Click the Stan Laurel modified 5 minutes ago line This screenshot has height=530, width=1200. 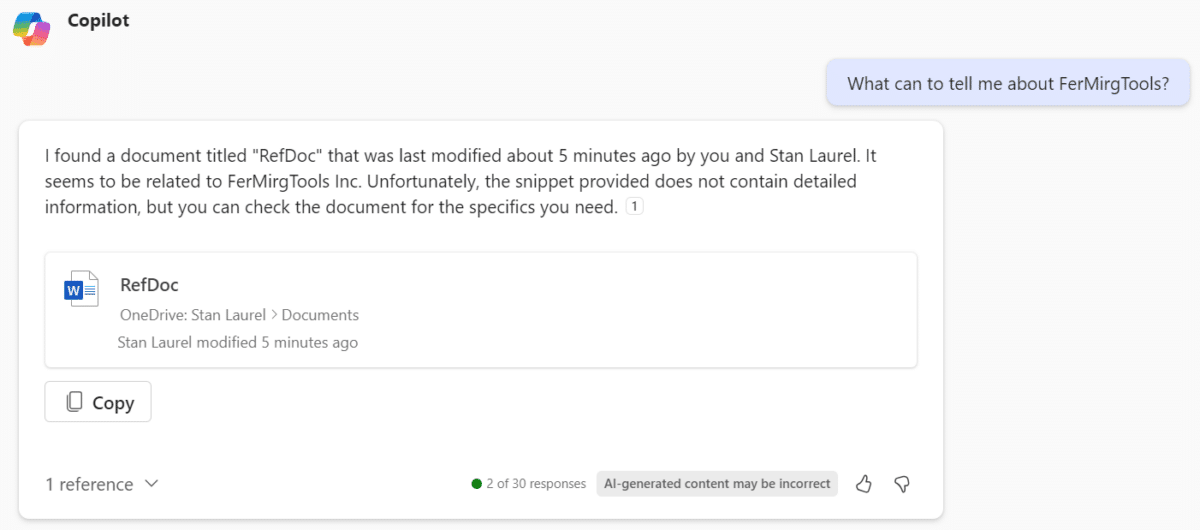pos(238,342)
